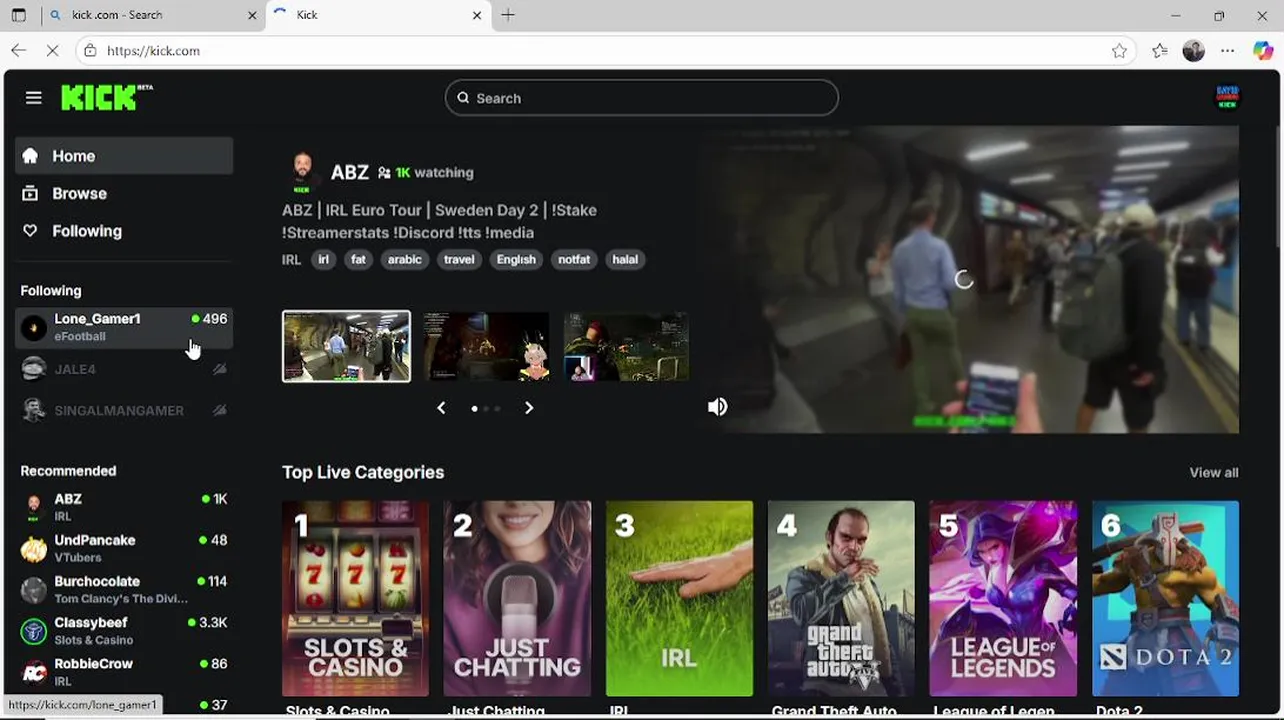The height and width of the screenshot is (720, 1284).
Task: Click the featured stream video player
Action: click(x=969, y=280)
